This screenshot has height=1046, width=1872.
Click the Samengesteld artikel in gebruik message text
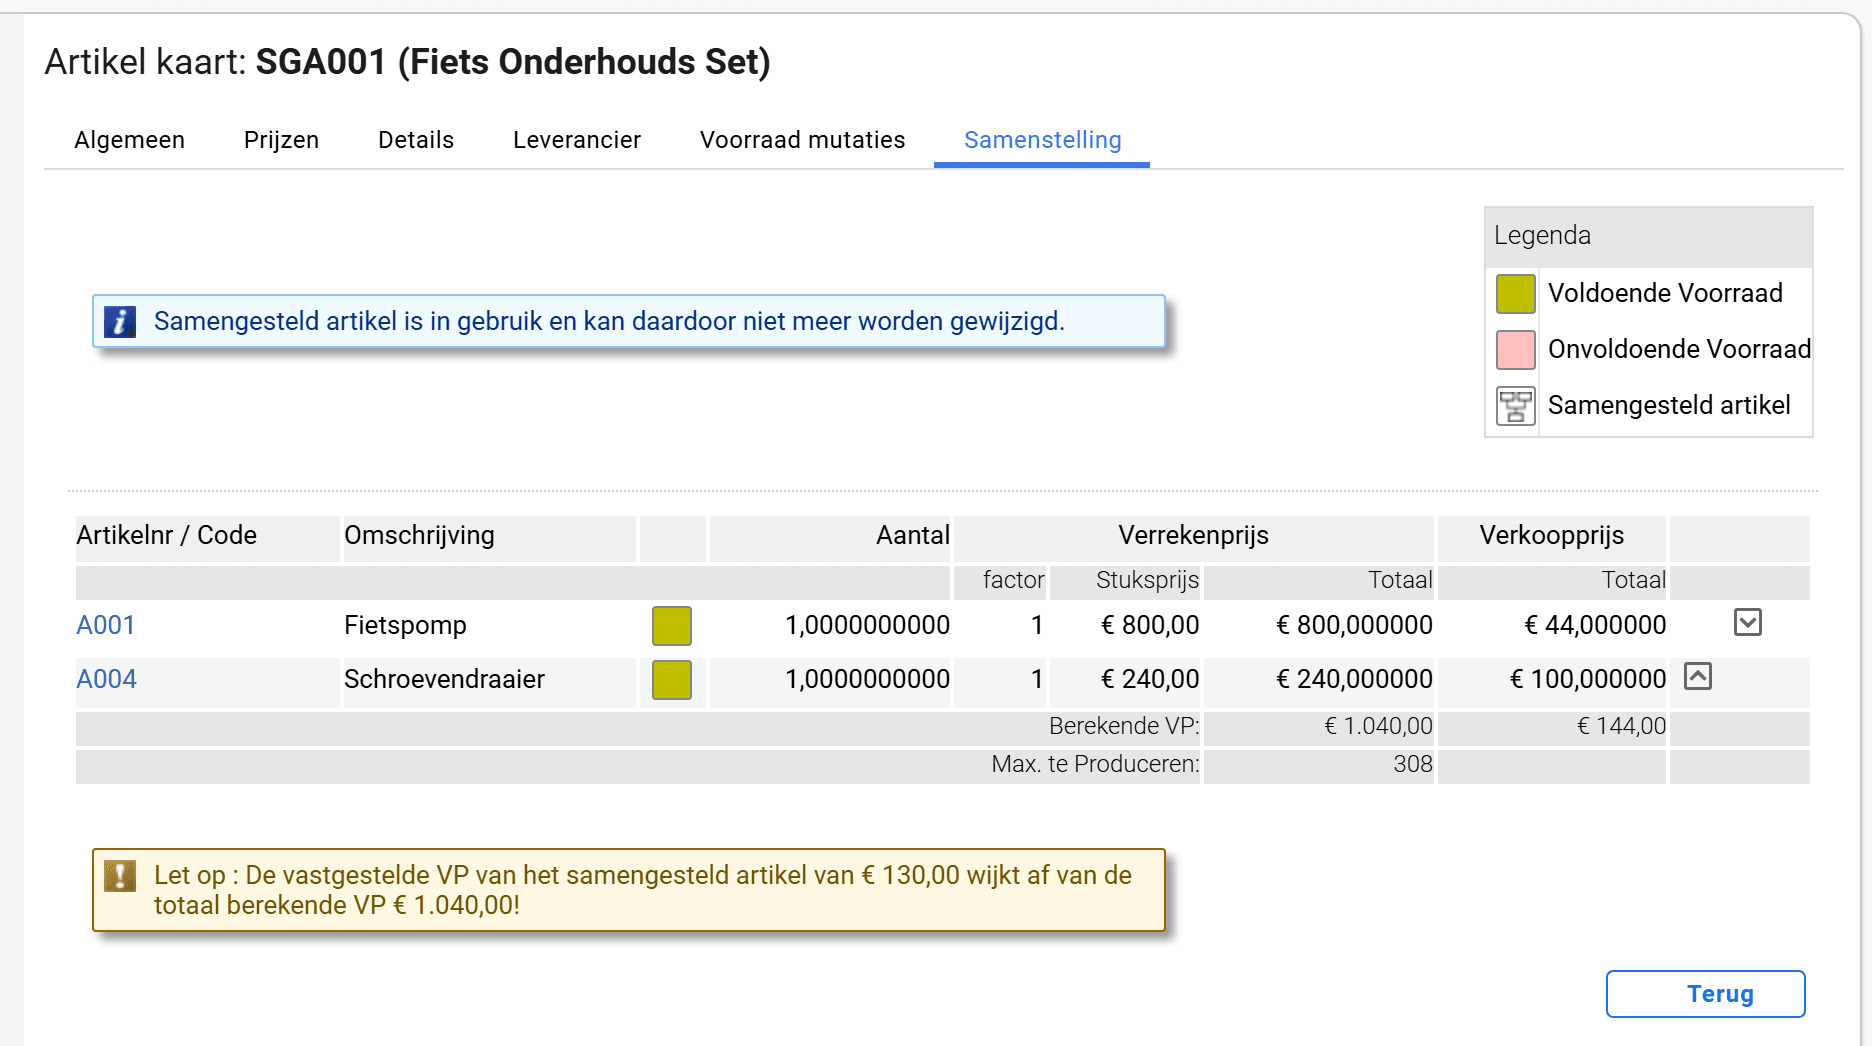[609, 321]
